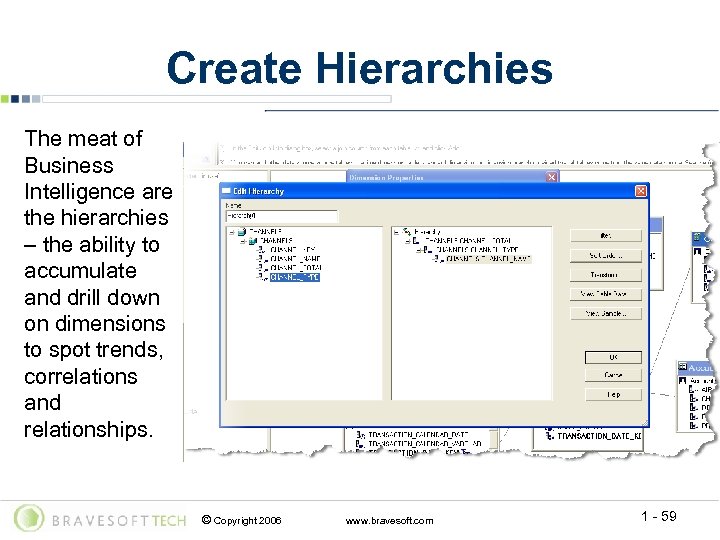Viewport: 720px width, 540px height.
Task: Select highlighted CHANNEL_TYPE column
Action: [294, 277]
